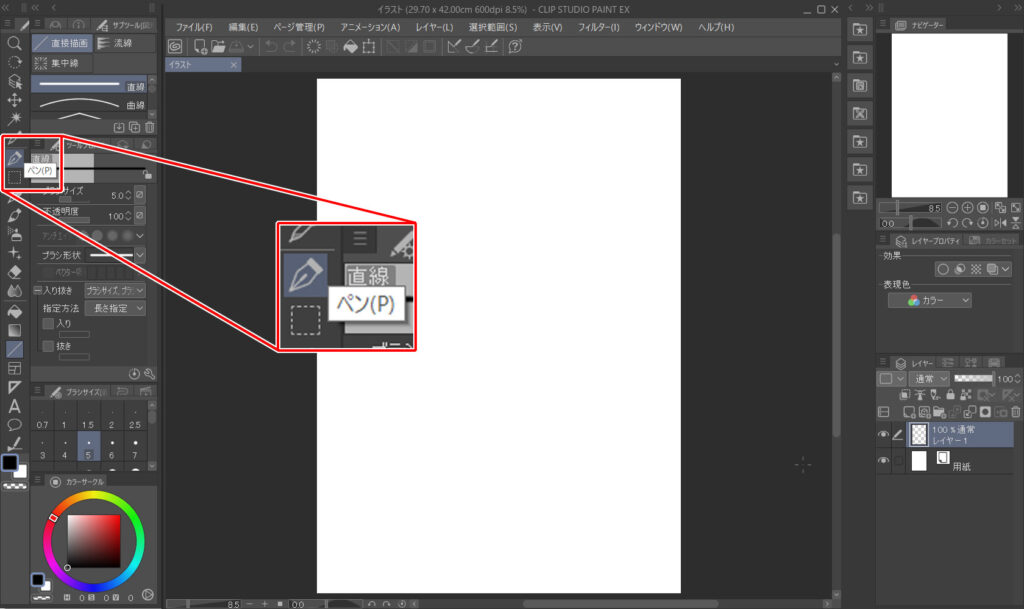Pick the Move layer tool

tap(14, 100)
